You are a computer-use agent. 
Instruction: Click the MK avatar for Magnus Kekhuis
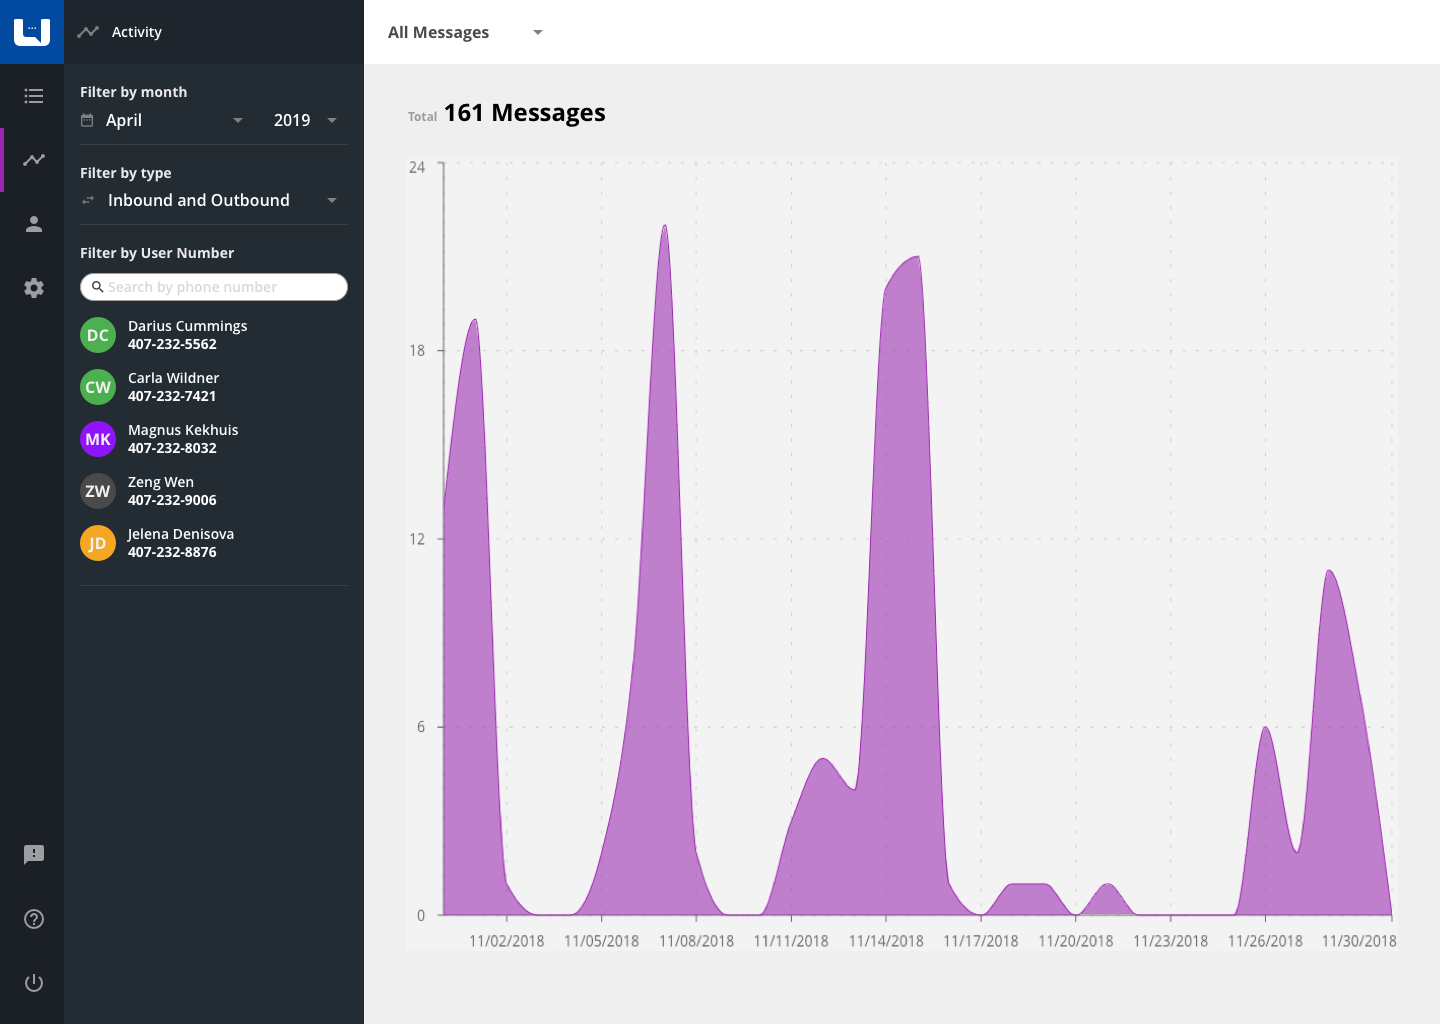tap(98, 439)
